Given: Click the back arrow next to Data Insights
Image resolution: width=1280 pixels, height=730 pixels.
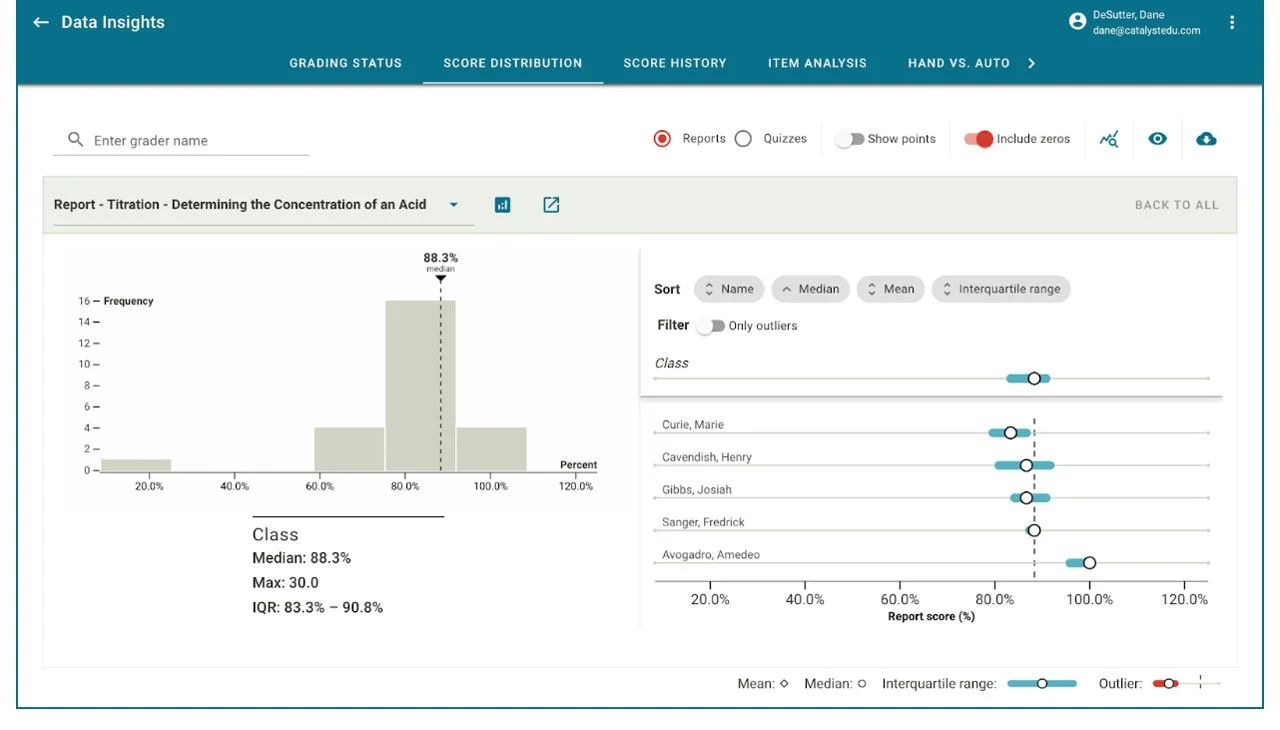Looking at the screenshot, I should 39,21.
